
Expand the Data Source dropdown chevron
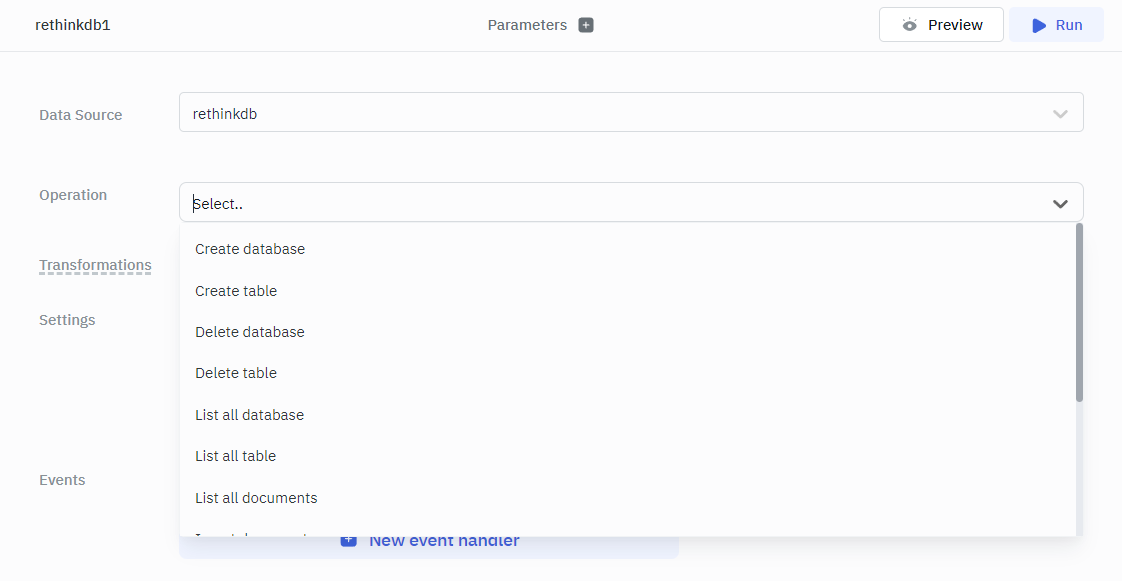(1060, 114)
